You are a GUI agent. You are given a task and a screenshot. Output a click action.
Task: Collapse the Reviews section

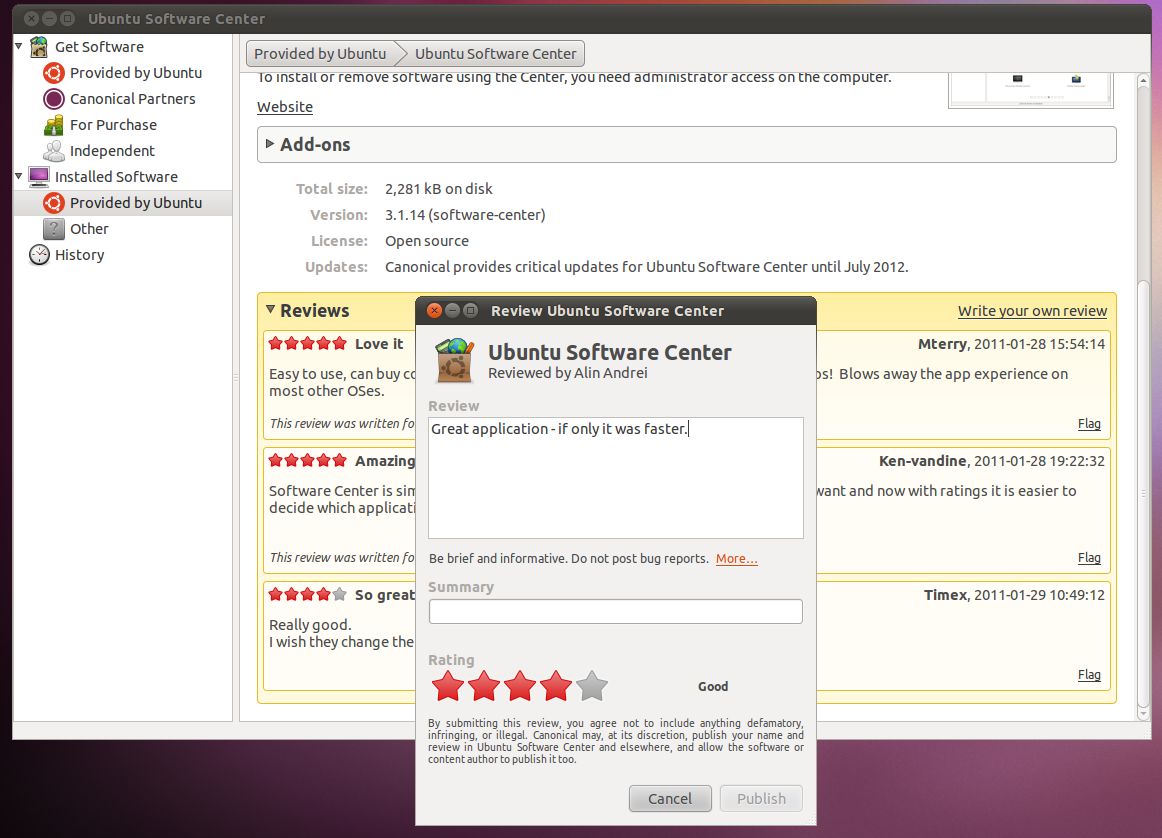(270, 310)
